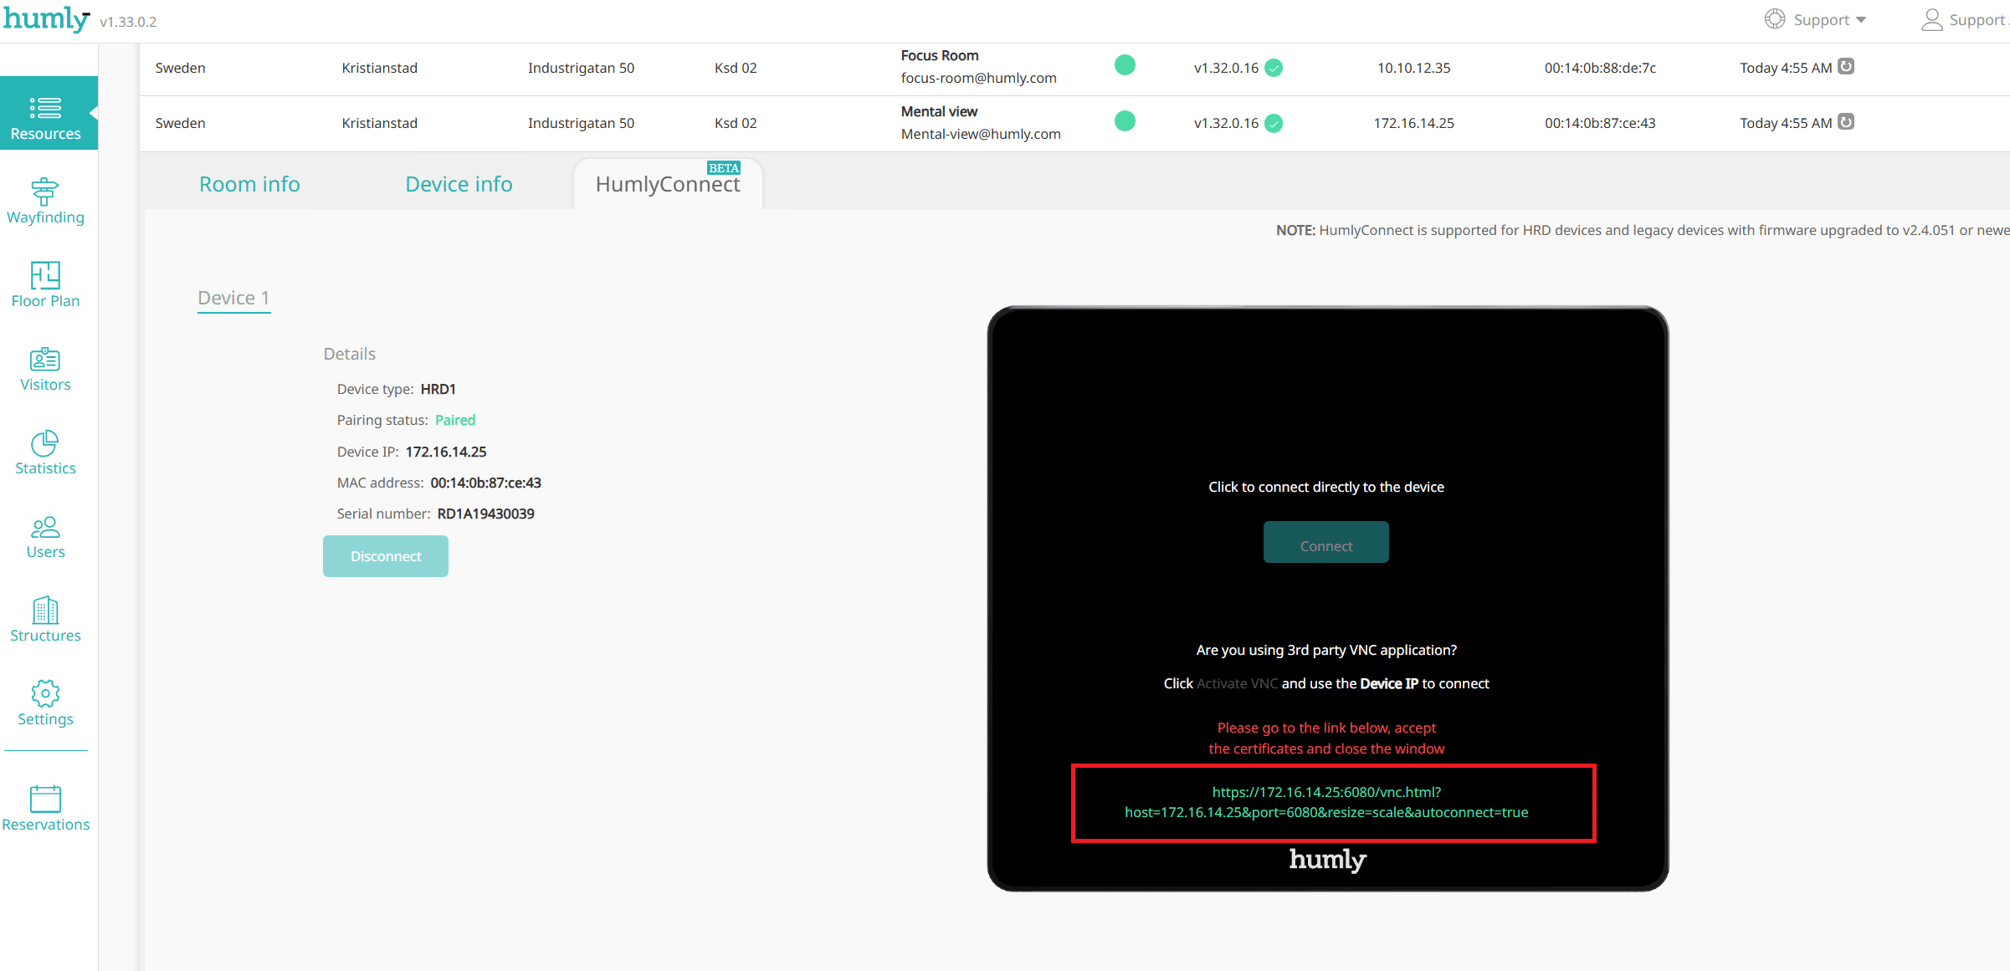Open the Structures sidebar section
Viewport: 2010px width, 971px height.
[x=46, y=619]
